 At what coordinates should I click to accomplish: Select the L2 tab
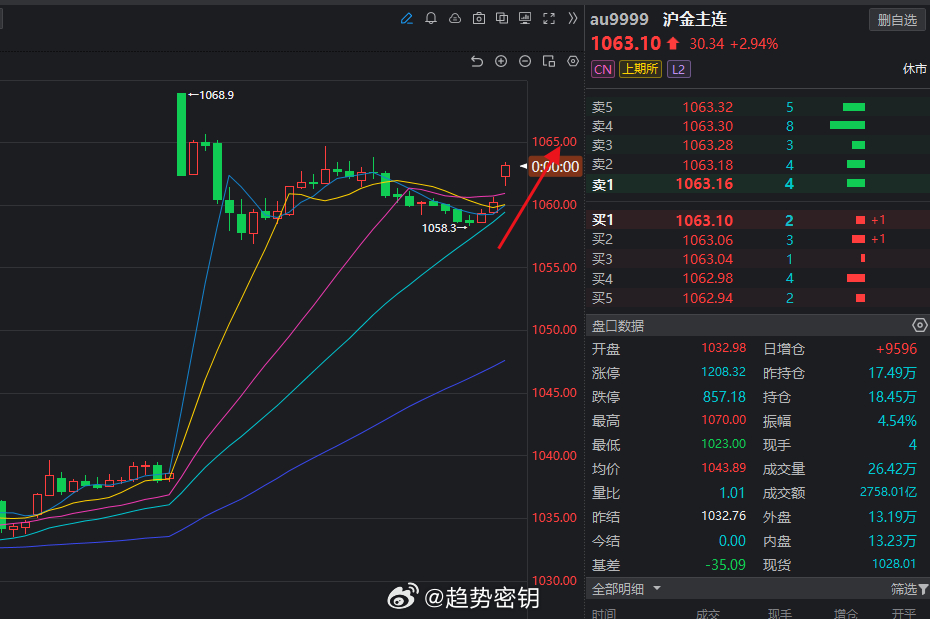point(678,69)
